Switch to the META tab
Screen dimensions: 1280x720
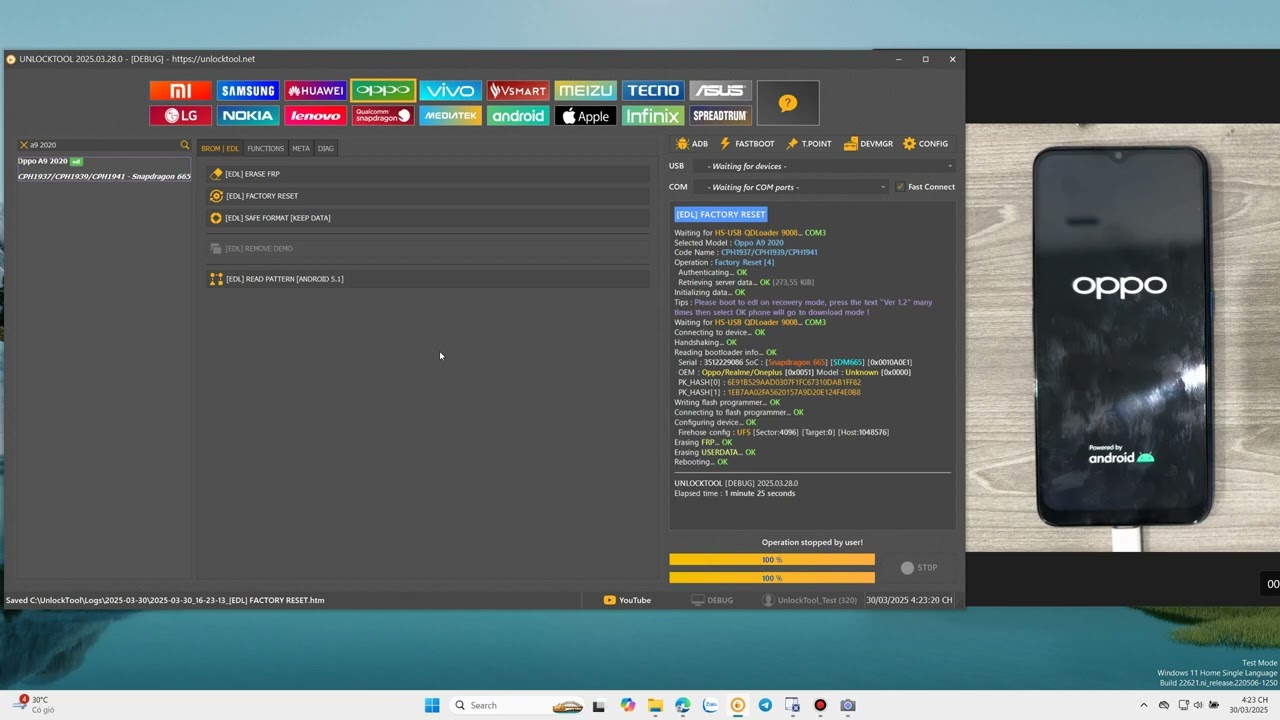[x=301, y=148]
